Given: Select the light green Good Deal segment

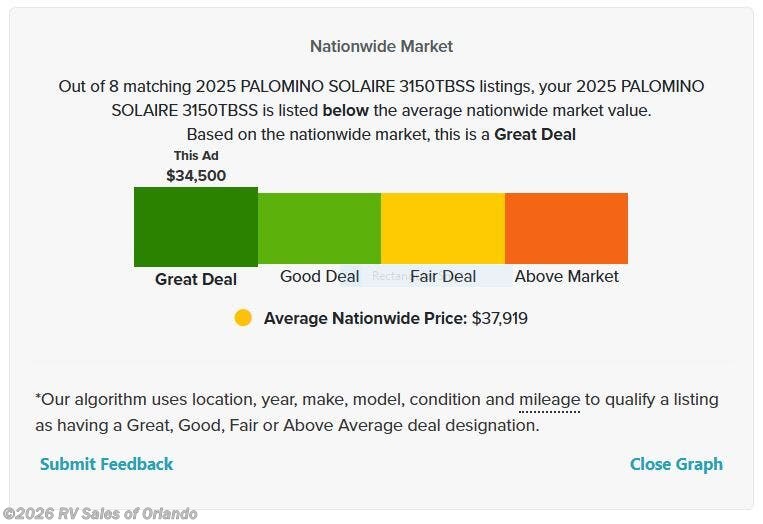Looking at the screenshot, I should point(319,228).
